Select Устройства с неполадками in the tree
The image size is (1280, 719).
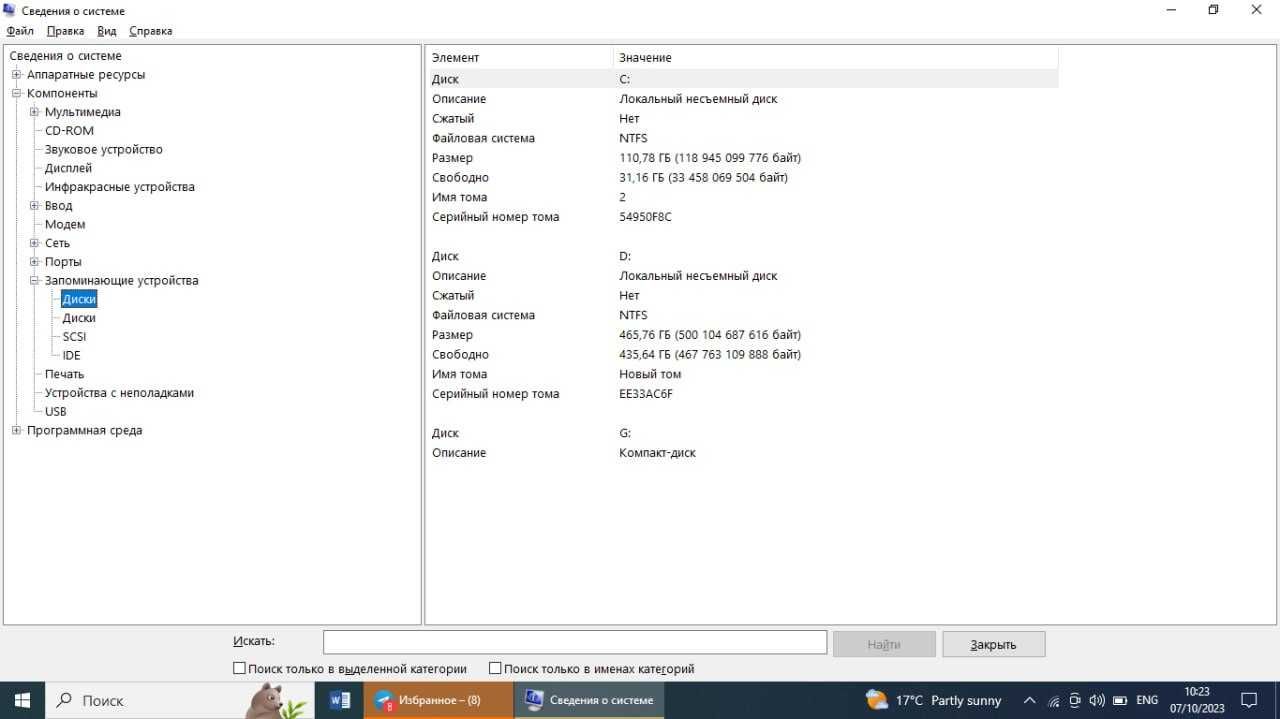click(x=119, y=393)
